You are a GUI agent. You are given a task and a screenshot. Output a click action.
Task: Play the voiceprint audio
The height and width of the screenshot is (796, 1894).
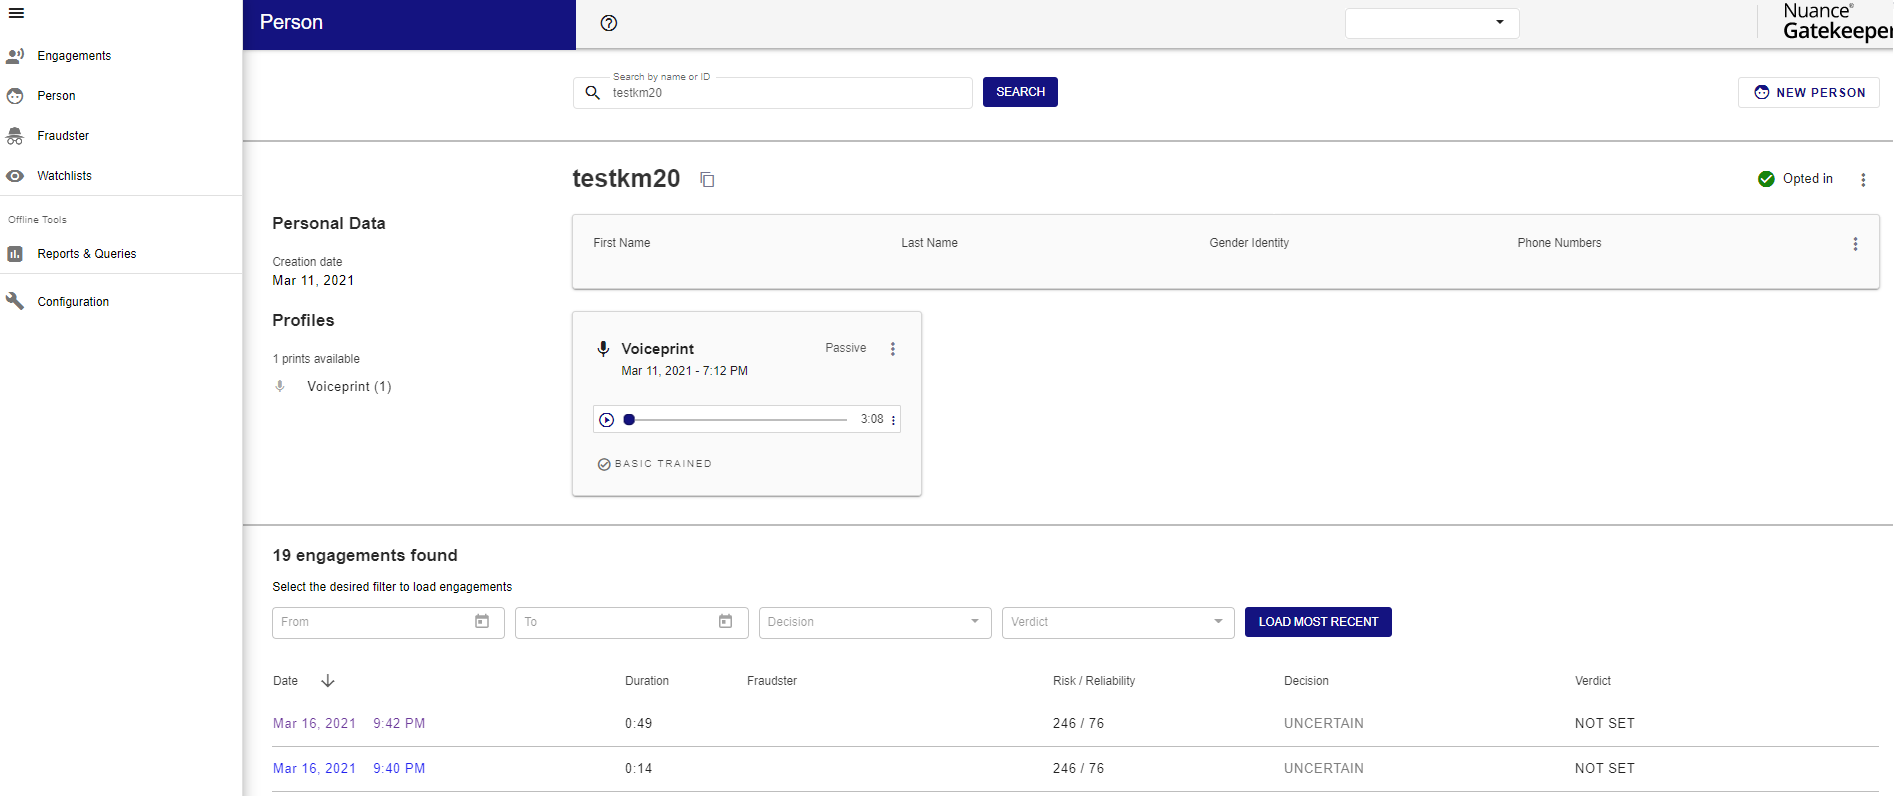click(x=606, y=420)
